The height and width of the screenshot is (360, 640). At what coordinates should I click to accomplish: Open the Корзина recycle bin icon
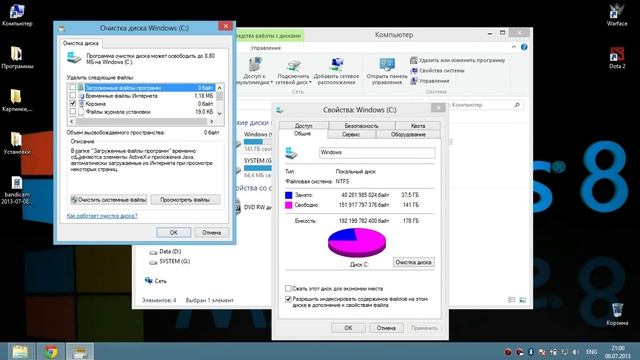point(617,314)
